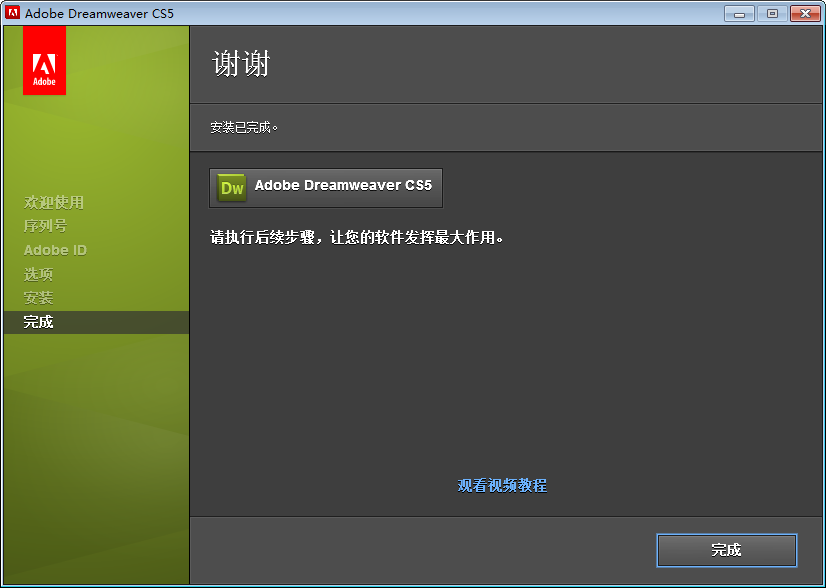
Task: Close the Adobe Dreamweaver CS5 installer
Action: point(805,14)
